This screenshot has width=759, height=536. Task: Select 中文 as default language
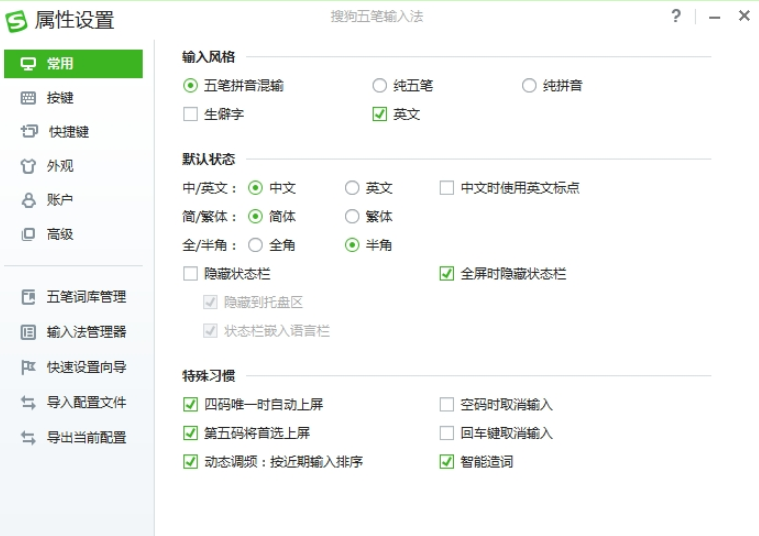[255, 188]
